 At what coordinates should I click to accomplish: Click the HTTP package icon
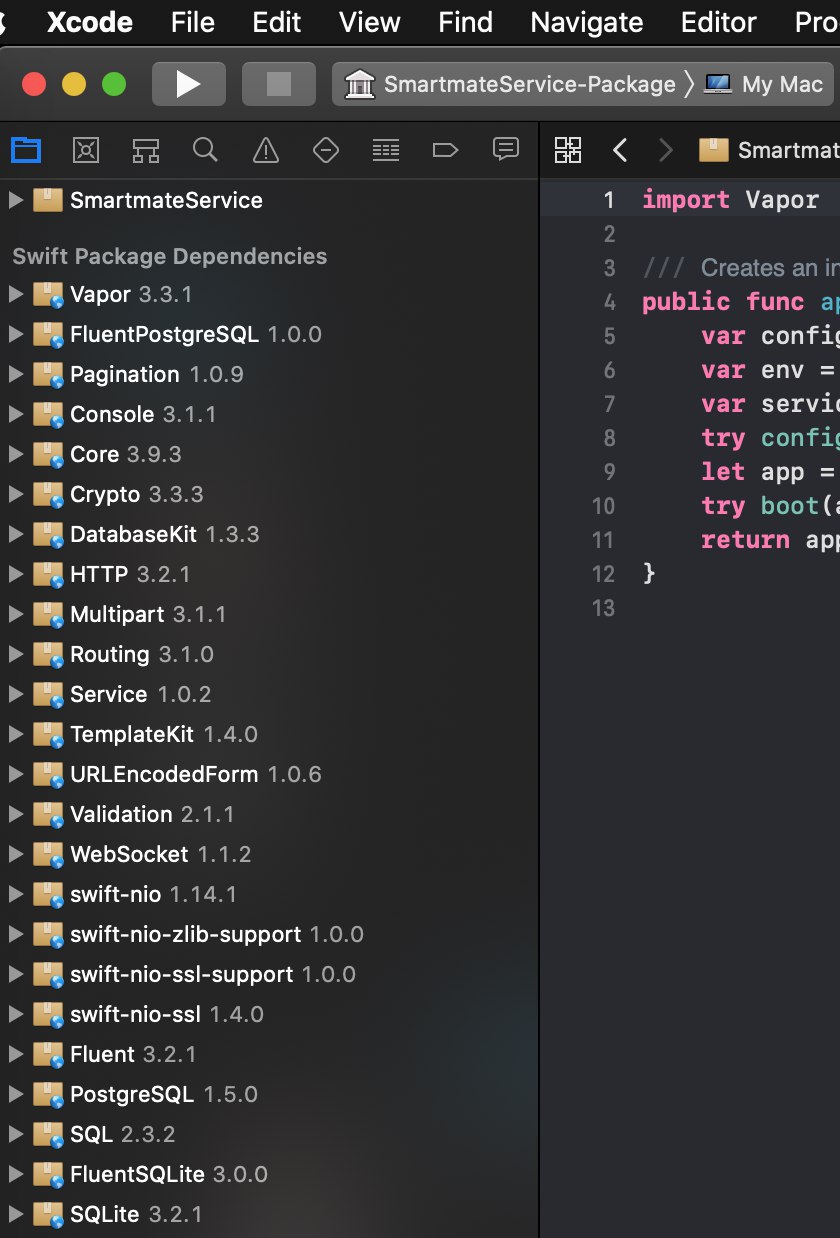(x=48, y=574)
